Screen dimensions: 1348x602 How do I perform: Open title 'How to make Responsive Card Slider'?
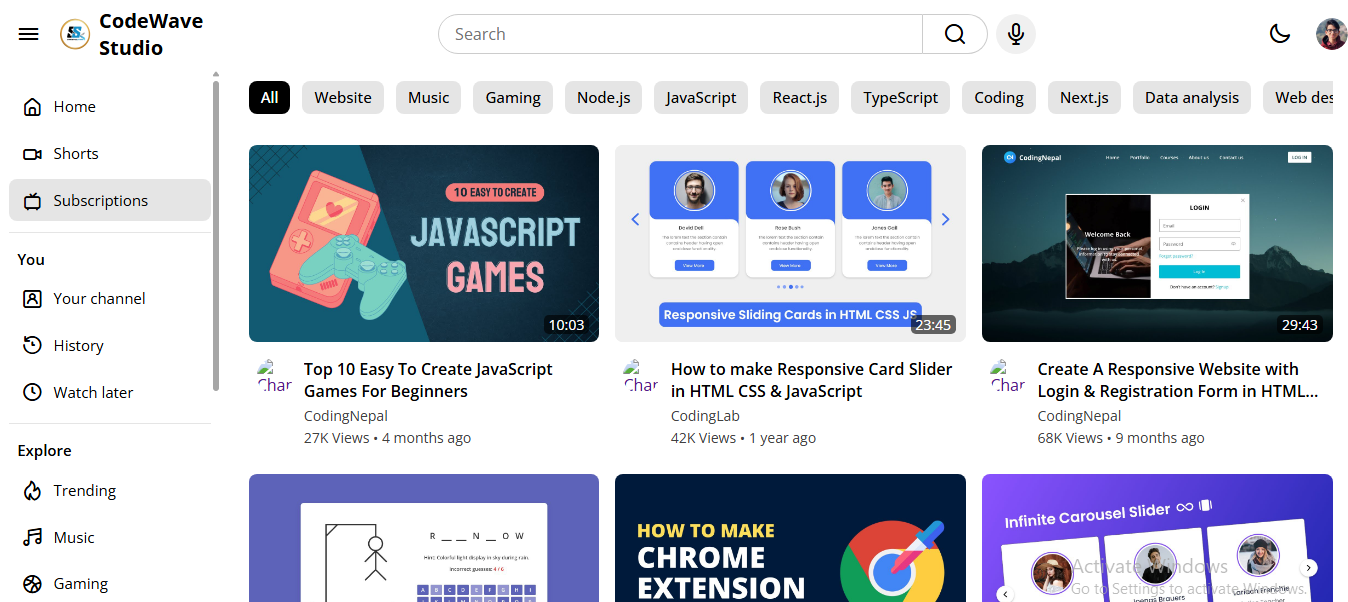(812, 380)
